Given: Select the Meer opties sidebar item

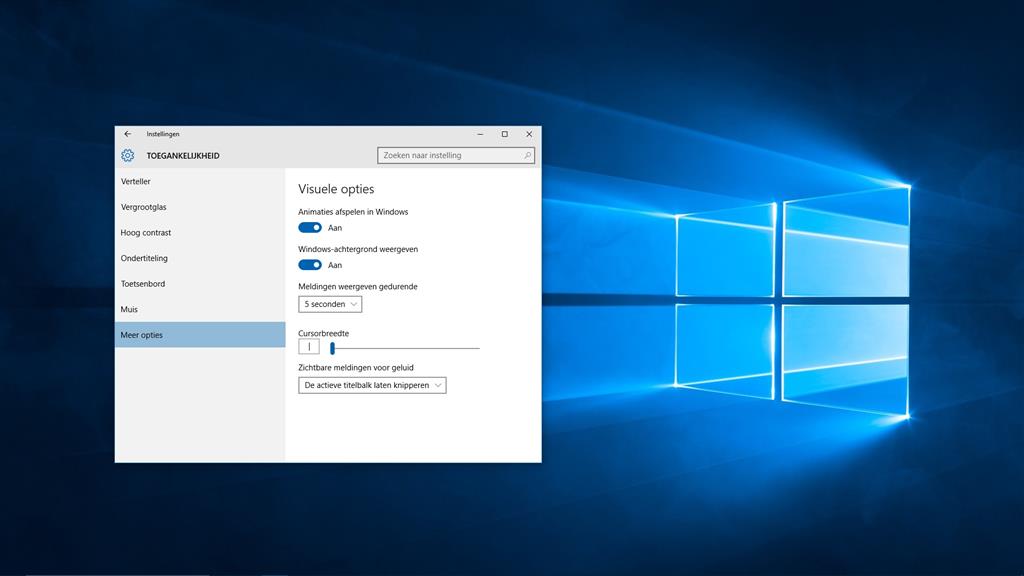Looking at the screenshot, I should click(x=200, y=334).
